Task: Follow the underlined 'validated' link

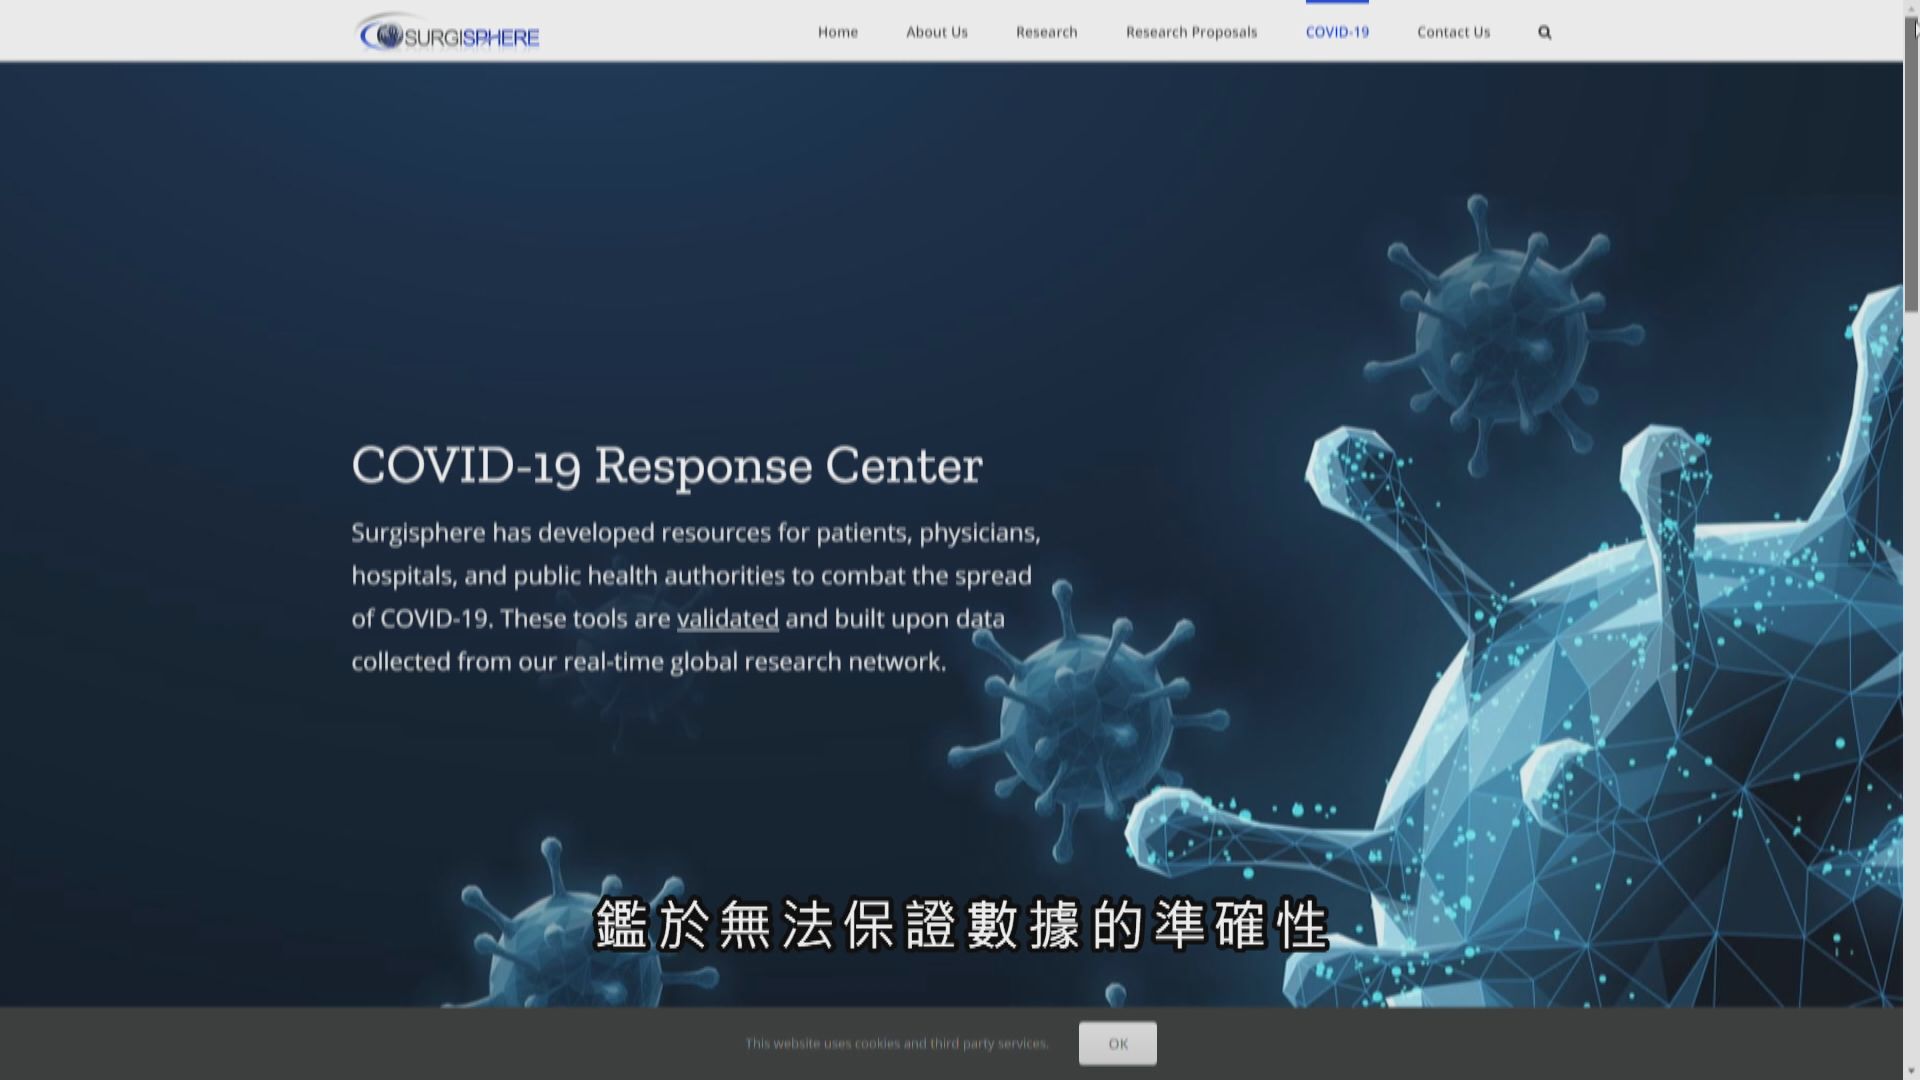Action: tap(727, 619)
